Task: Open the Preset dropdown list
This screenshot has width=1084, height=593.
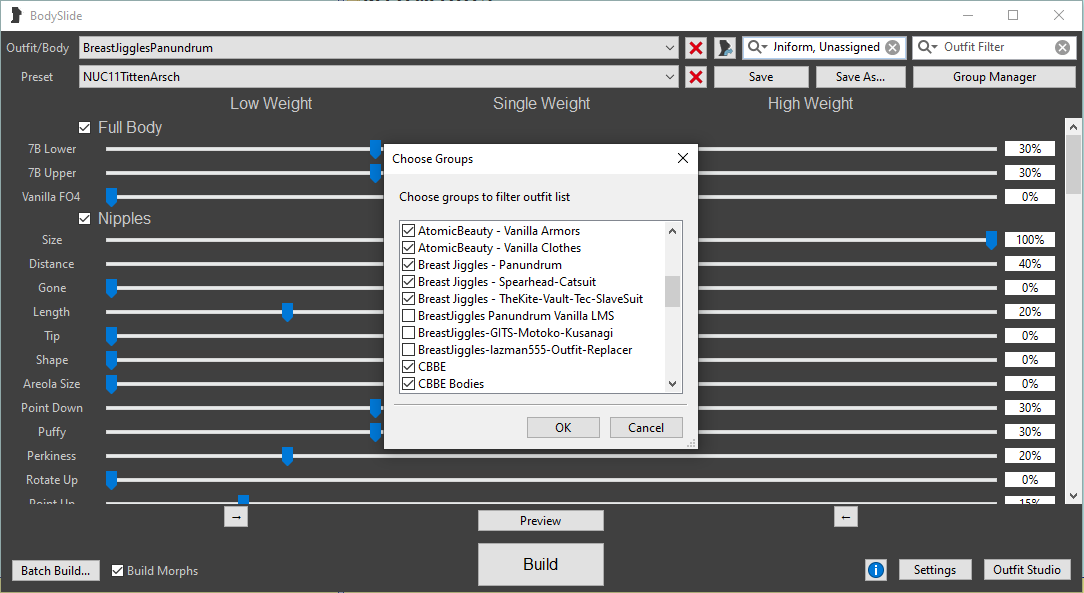Action: pos(669,77)
